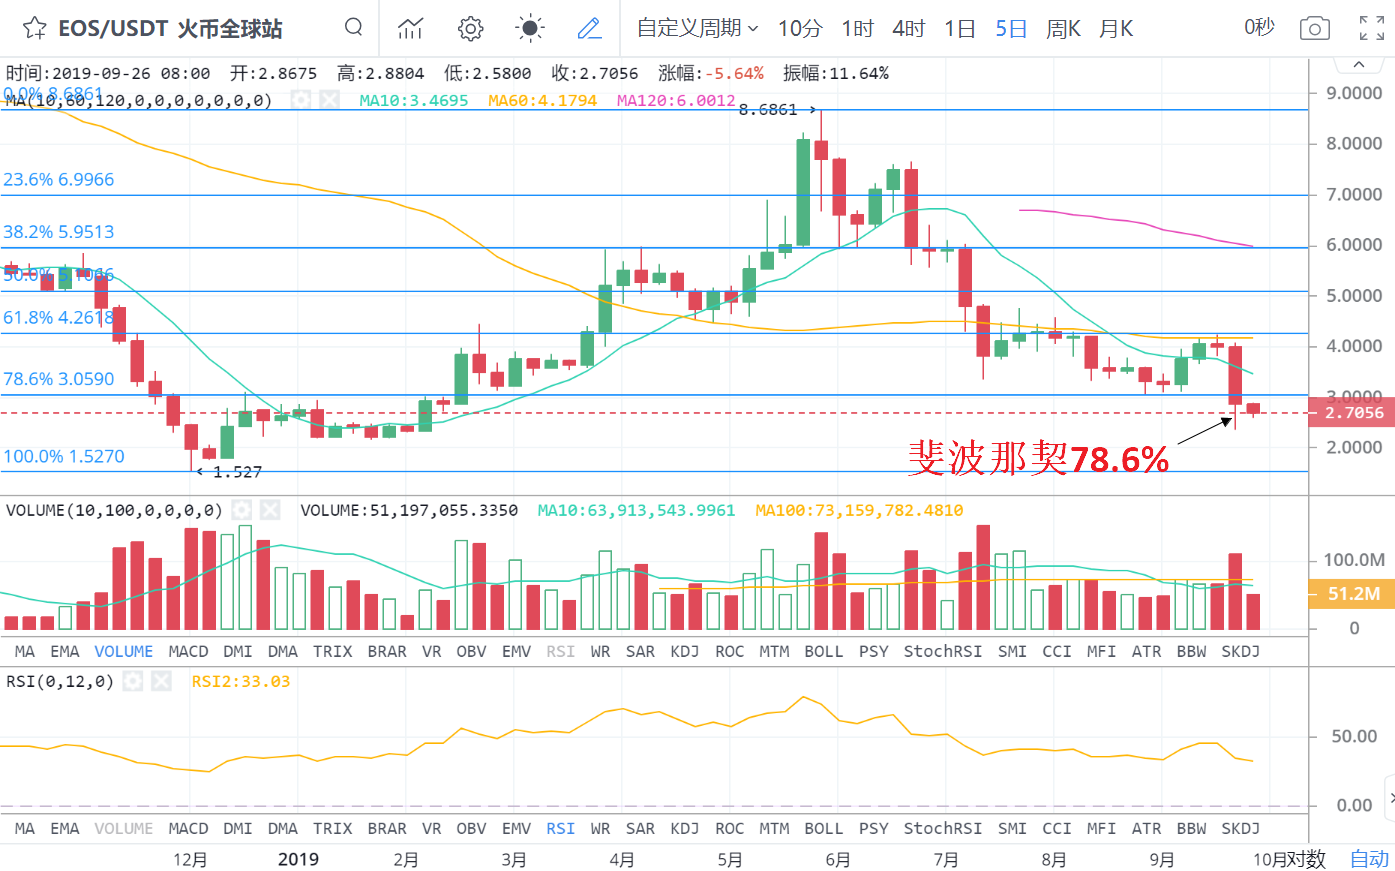Switch chart theme with the sun icon
Image resolution: width=1395 pixels, height=871 pixels.
click(530, 29)
